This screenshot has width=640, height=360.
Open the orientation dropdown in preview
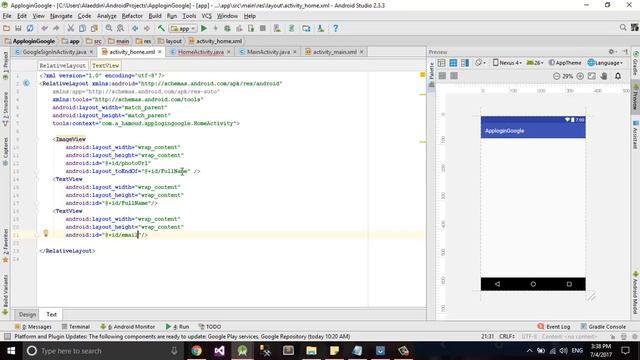point(480,62)
